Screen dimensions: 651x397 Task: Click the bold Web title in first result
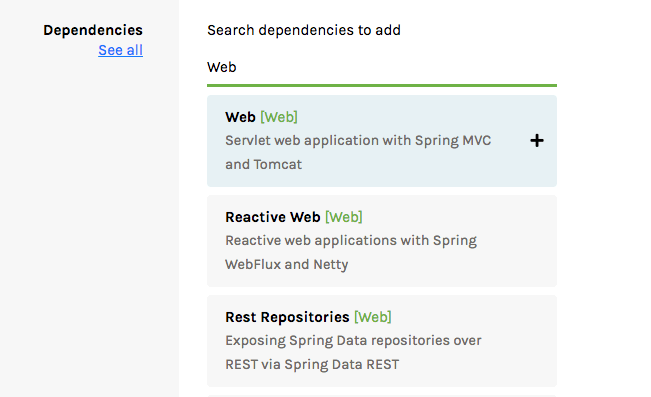(x=240, y=117)
